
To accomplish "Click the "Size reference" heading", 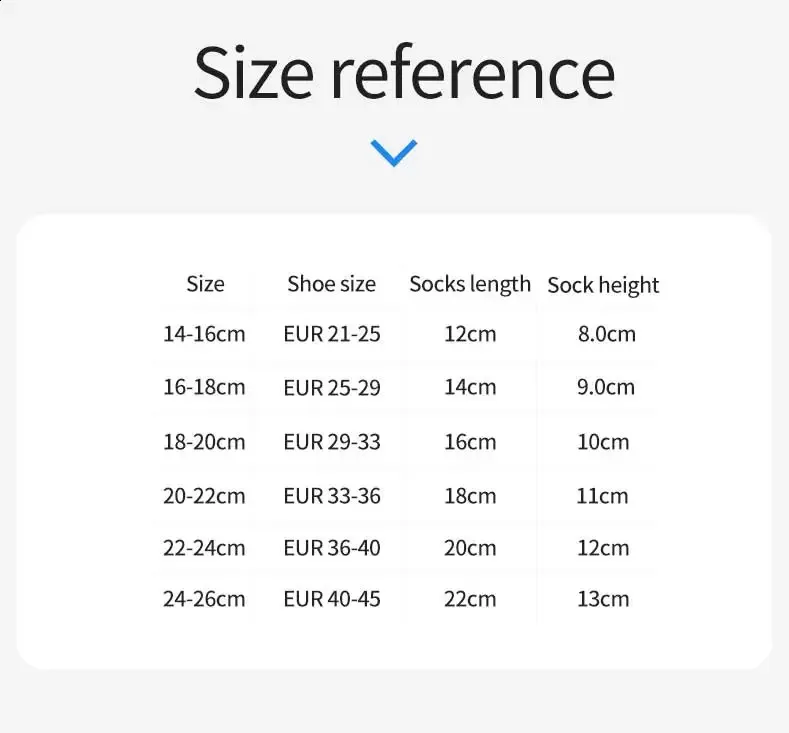I will tap(403, 72).
